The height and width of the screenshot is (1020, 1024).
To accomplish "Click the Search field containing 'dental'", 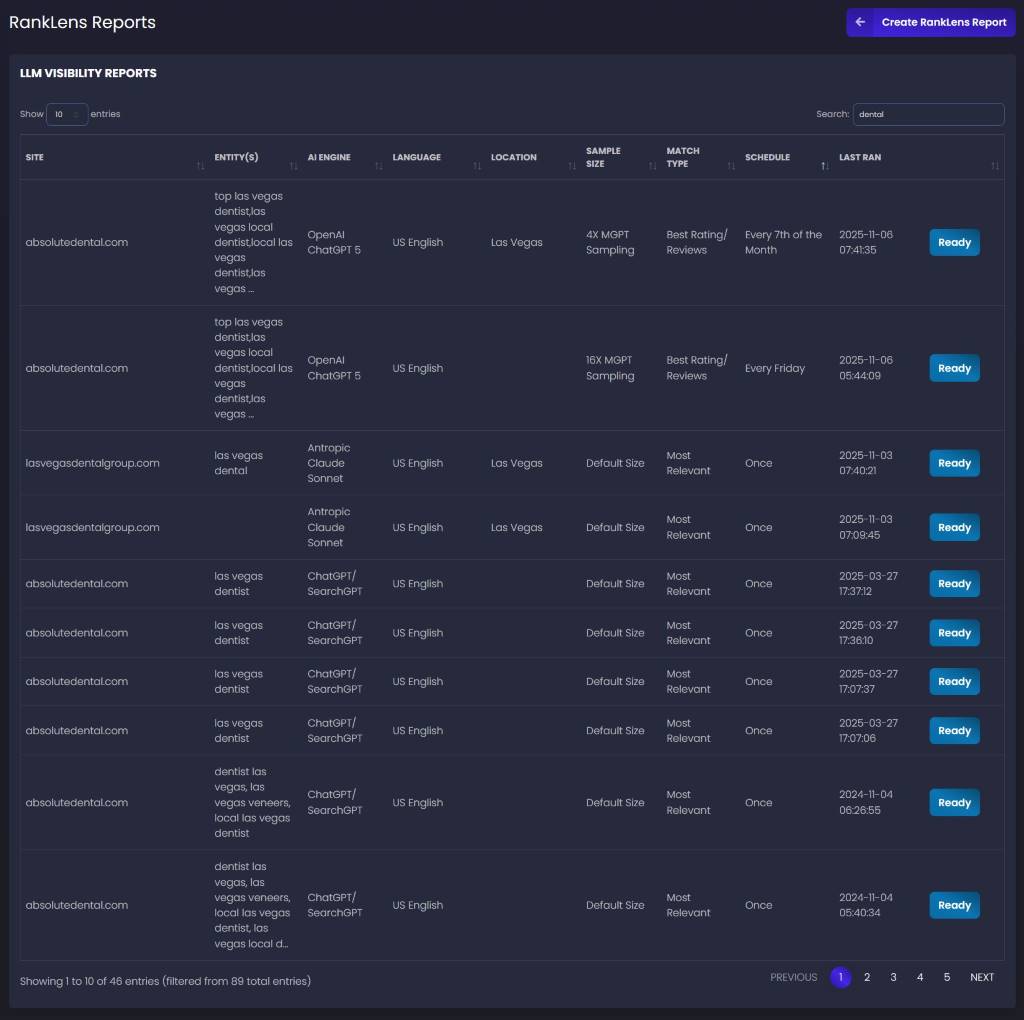I will [928, 114].
